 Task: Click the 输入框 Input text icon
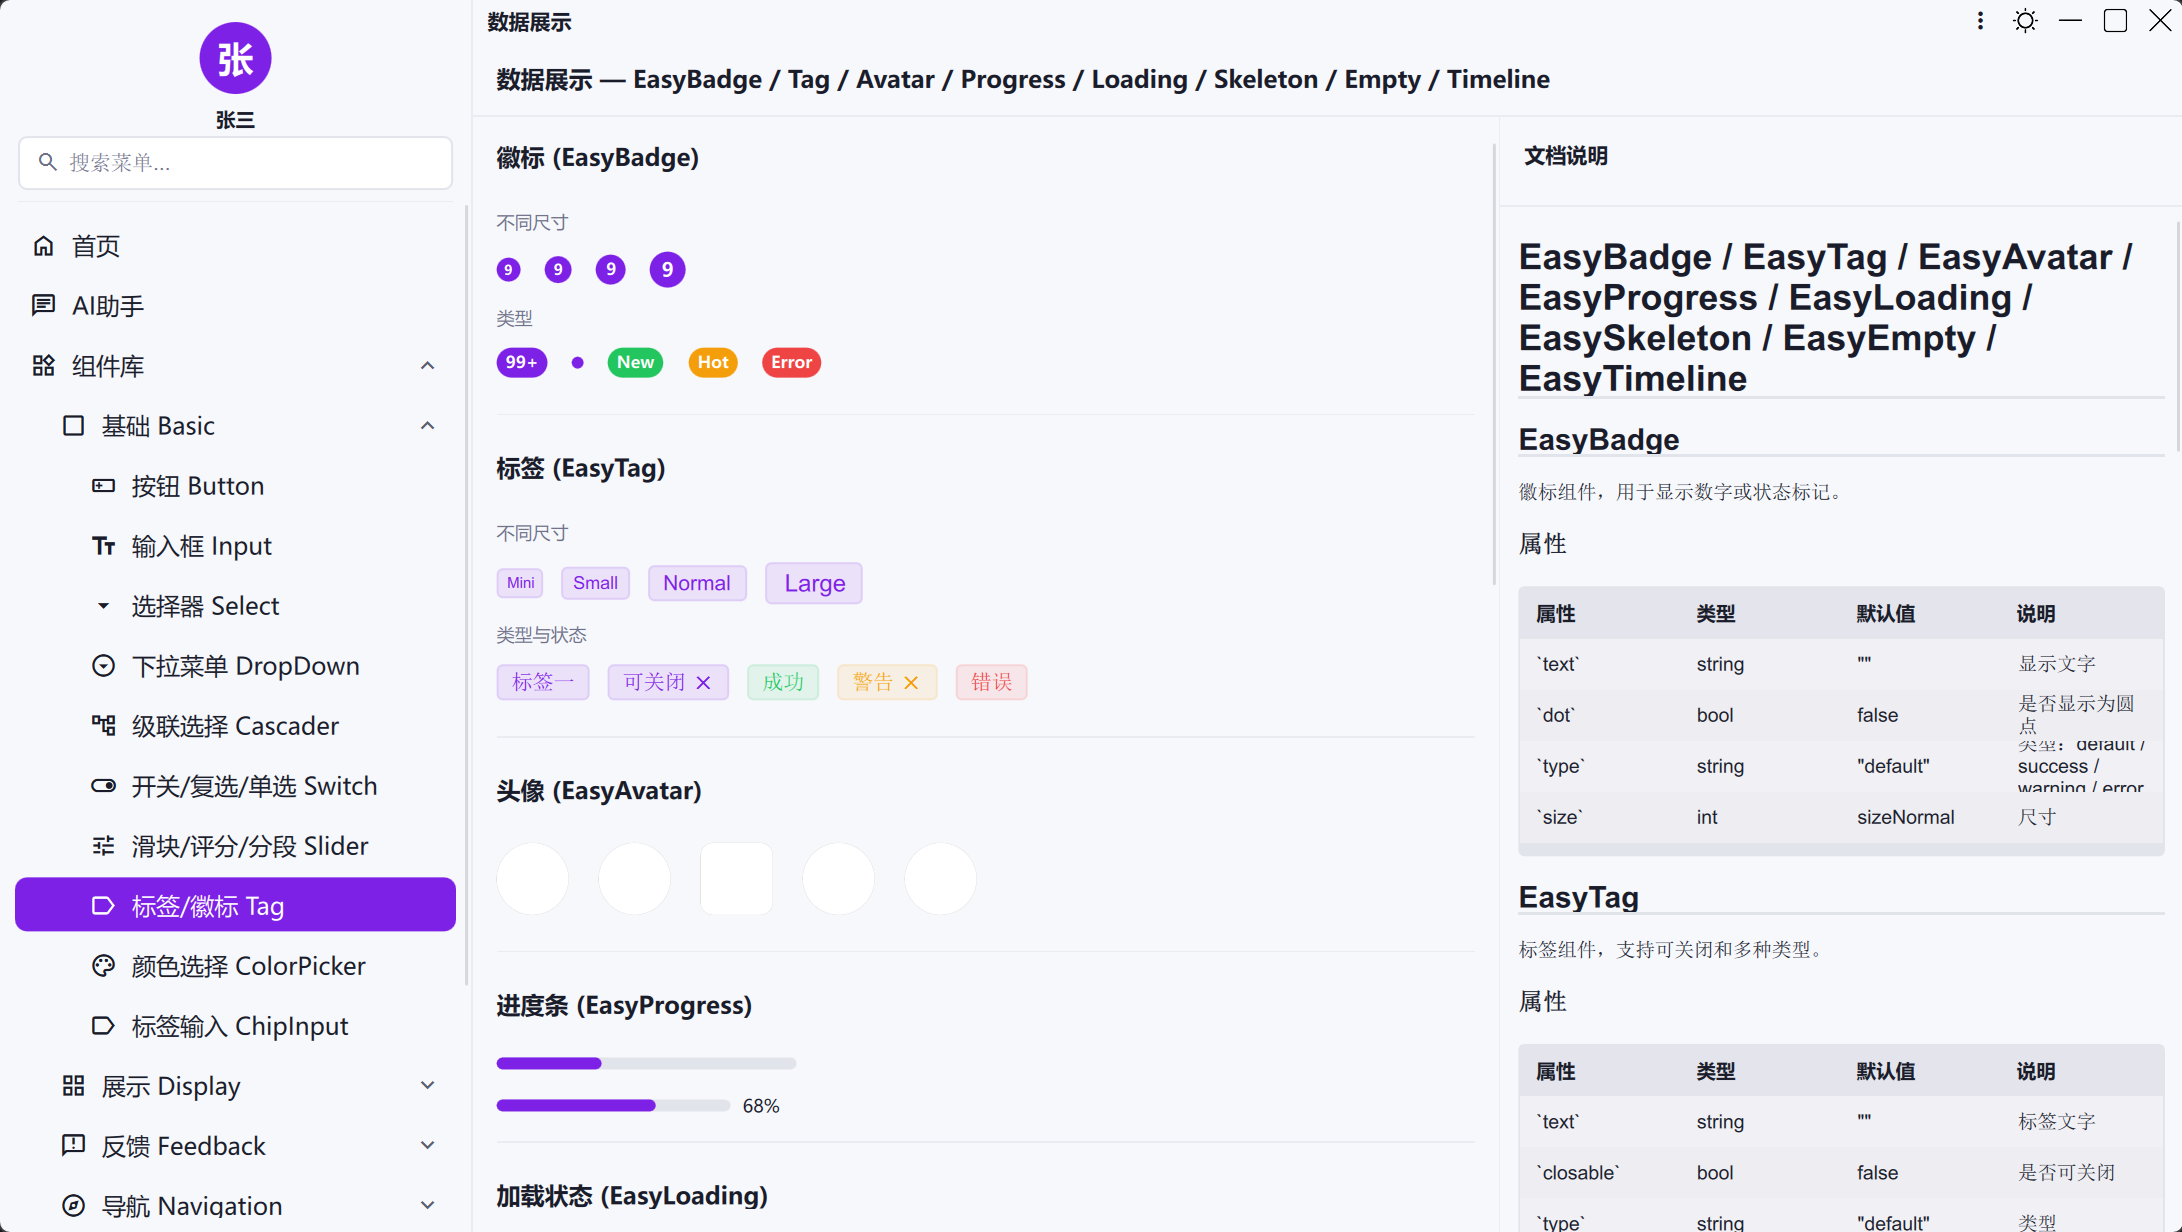point(103,546)
